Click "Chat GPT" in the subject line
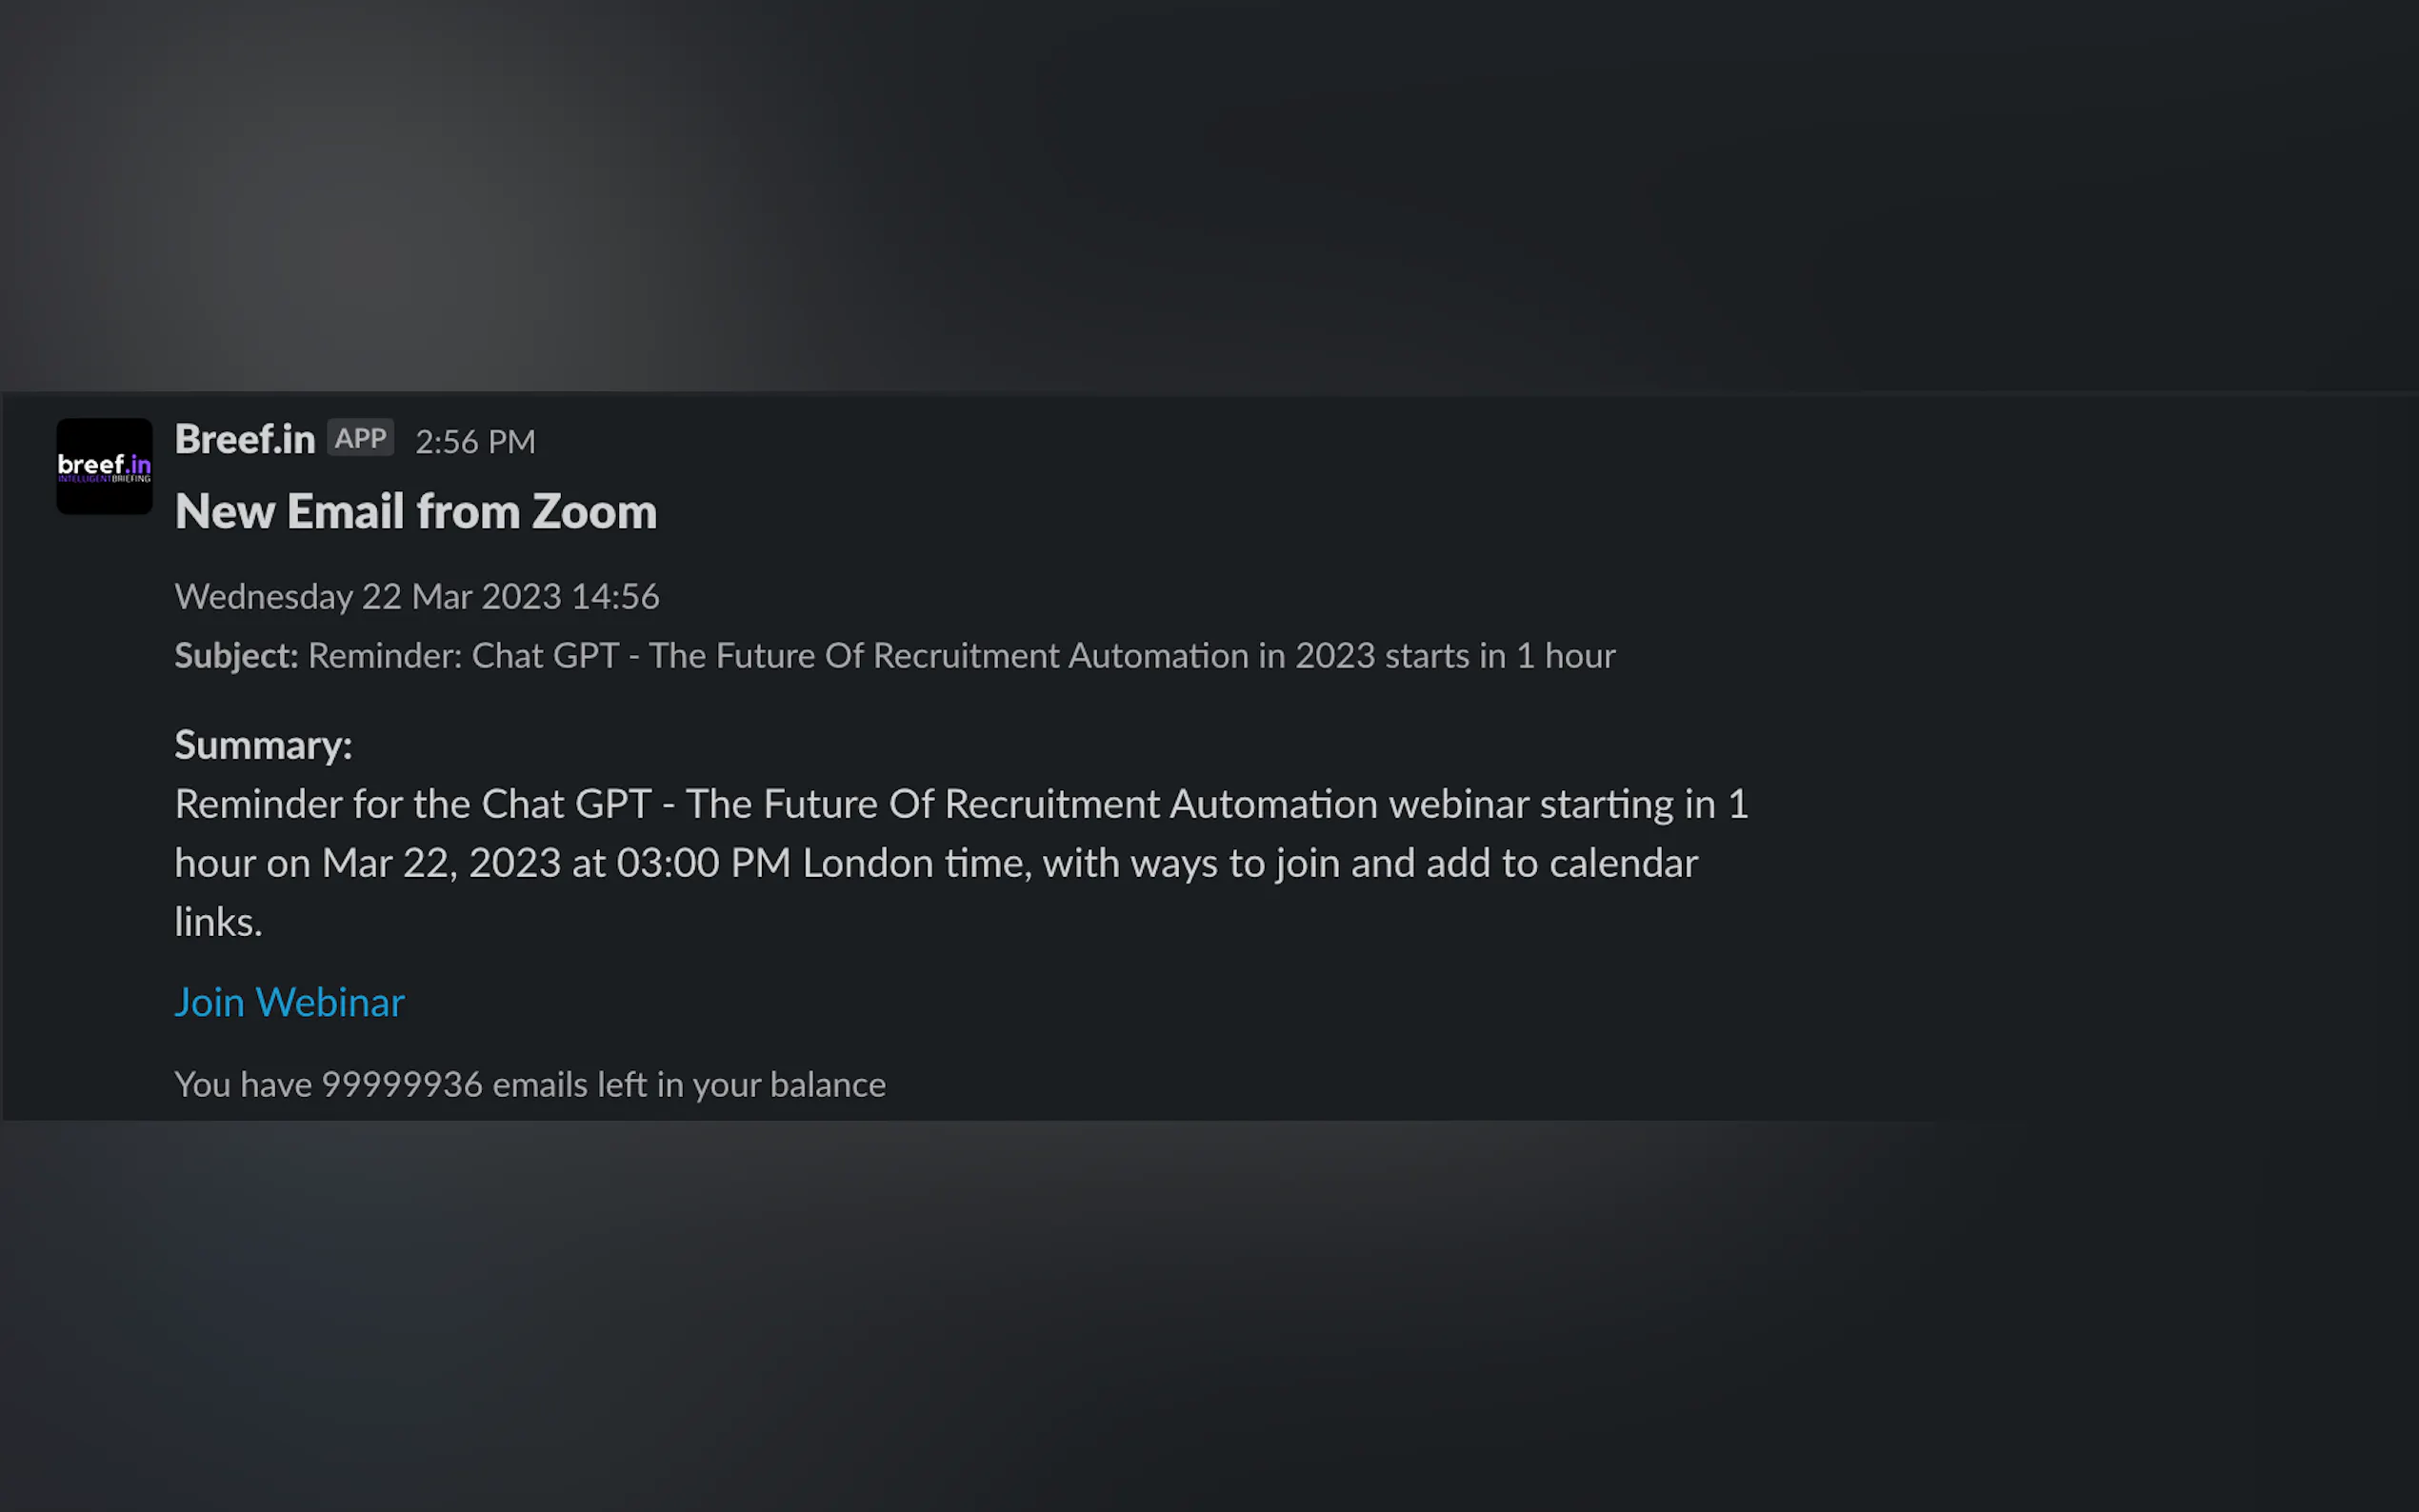The height and width of the screenshot is (1512, 2419). [x=545, y=656]
